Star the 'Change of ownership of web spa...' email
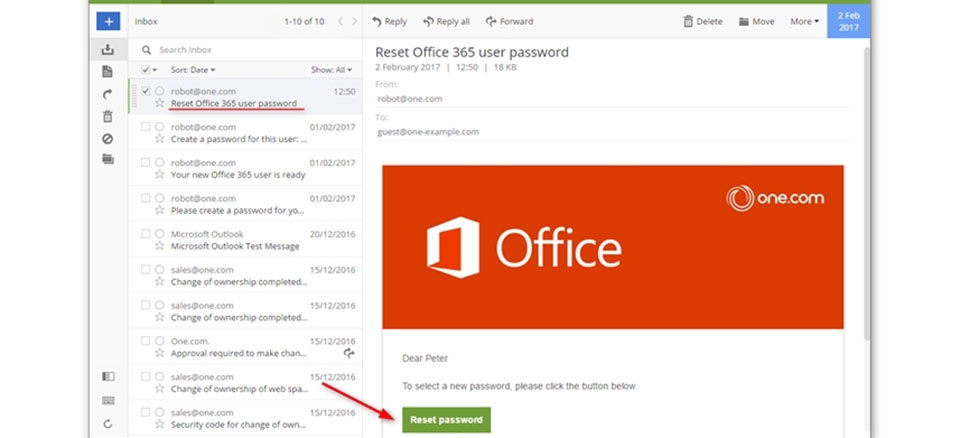 160,388
